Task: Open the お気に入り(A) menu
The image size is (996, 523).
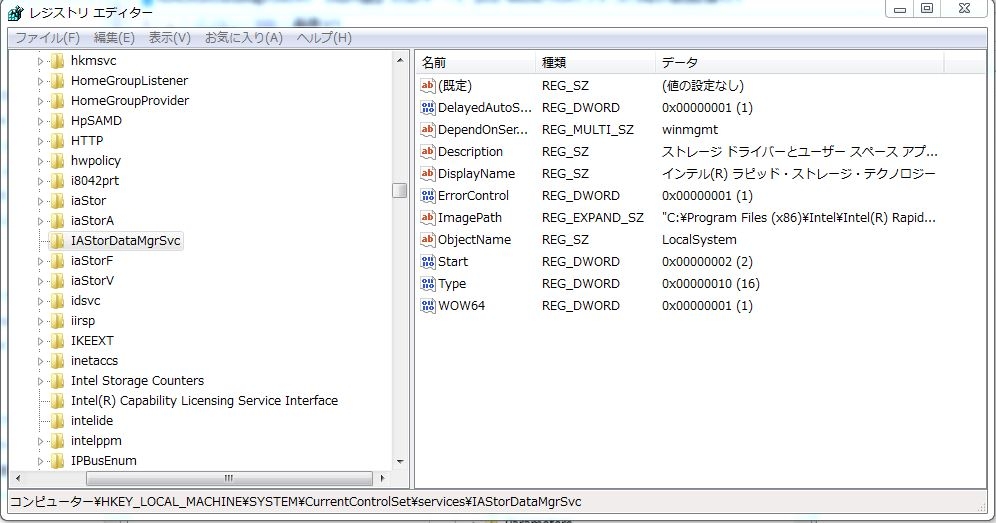Action: click(x=244, y=37)
